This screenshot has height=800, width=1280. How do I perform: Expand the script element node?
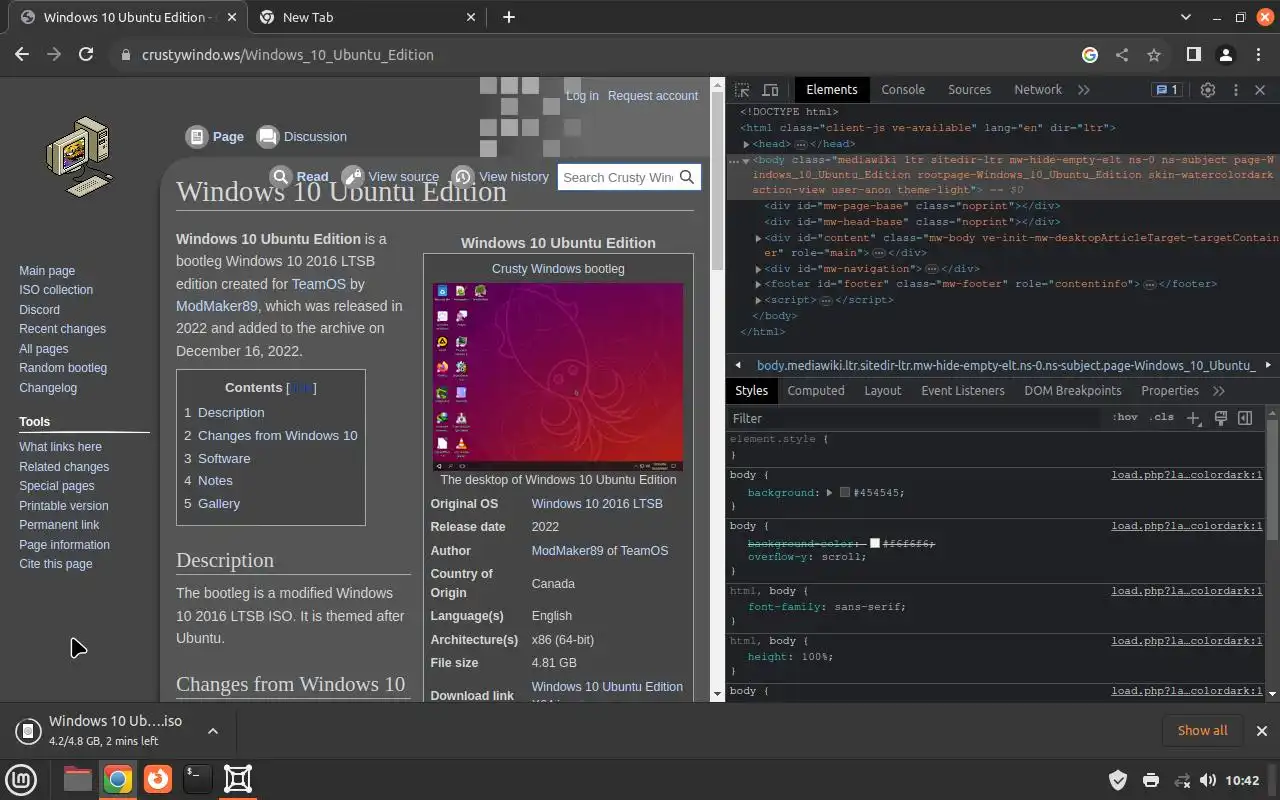[758, 300]
